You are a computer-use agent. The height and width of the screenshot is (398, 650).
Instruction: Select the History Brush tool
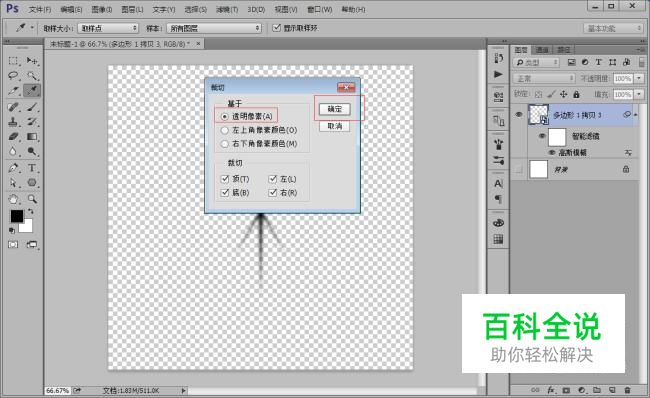click(32, 122)
